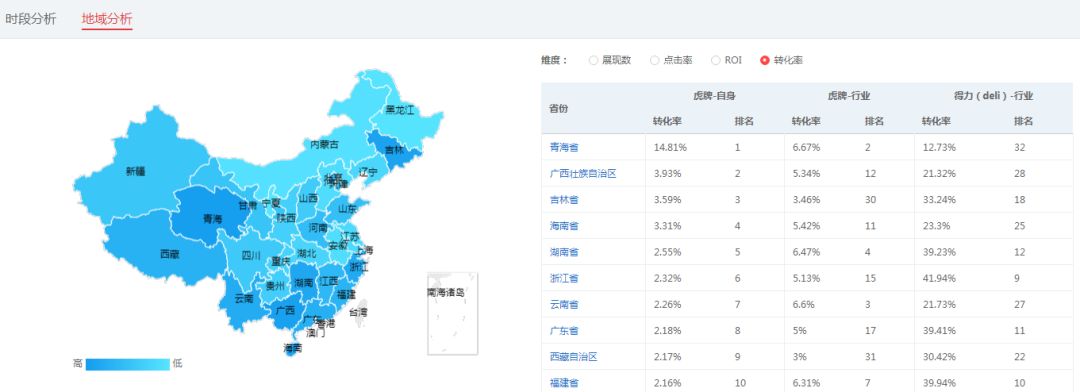This screenshot has width=1080, height=392.
Task: Open the 广东省 province link
Action: [x=564, y=331]
